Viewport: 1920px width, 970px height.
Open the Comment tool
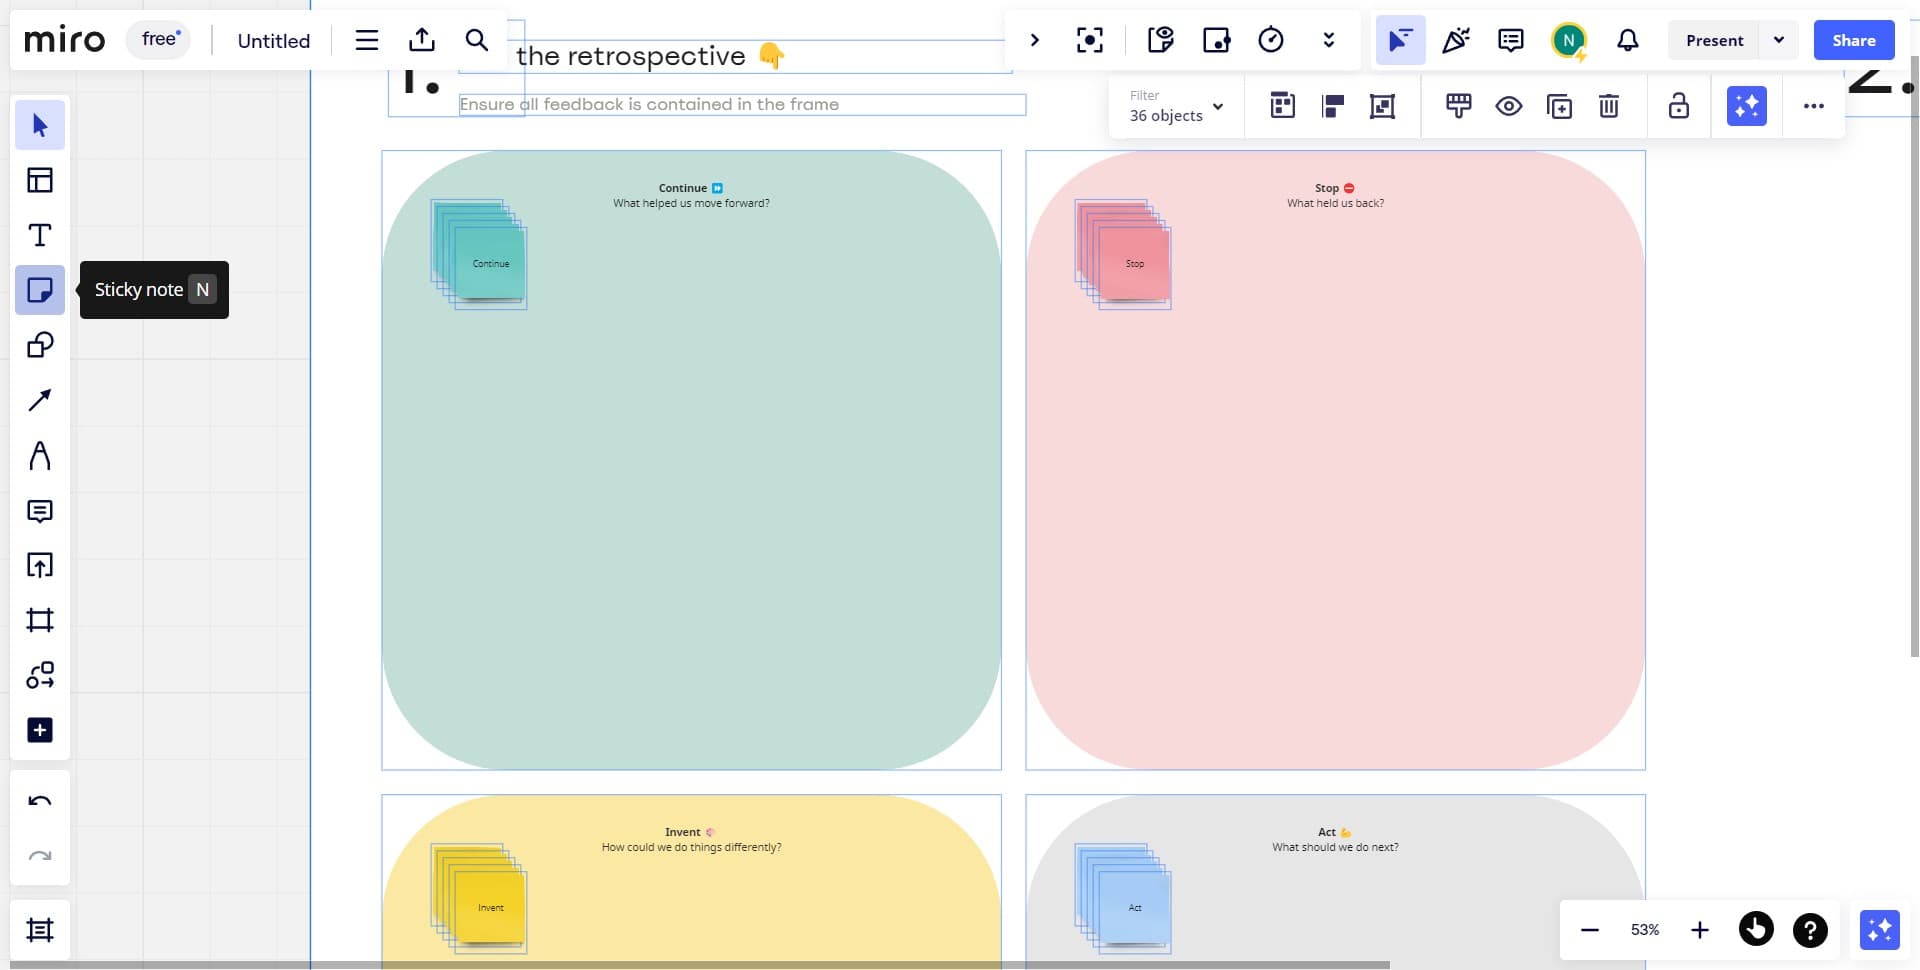tap(40, 511)
